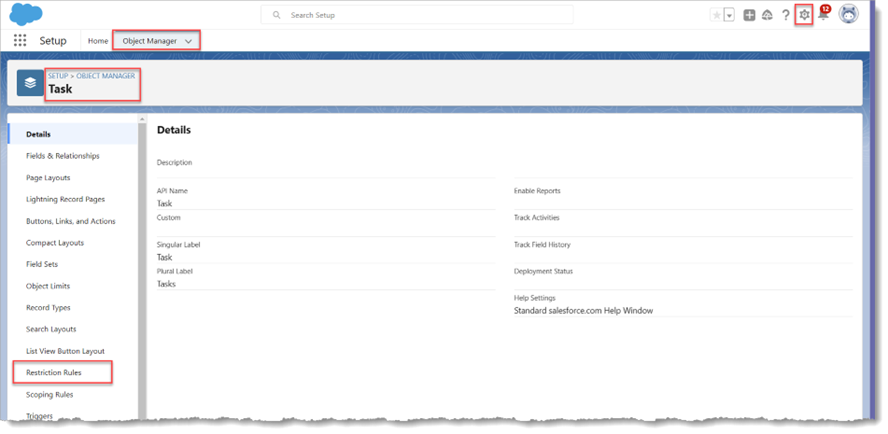The height and width of the screenshot is (434, 888).
Task: Go to Scoping Rules in the sidebar
Action: (x=49, y=394)
